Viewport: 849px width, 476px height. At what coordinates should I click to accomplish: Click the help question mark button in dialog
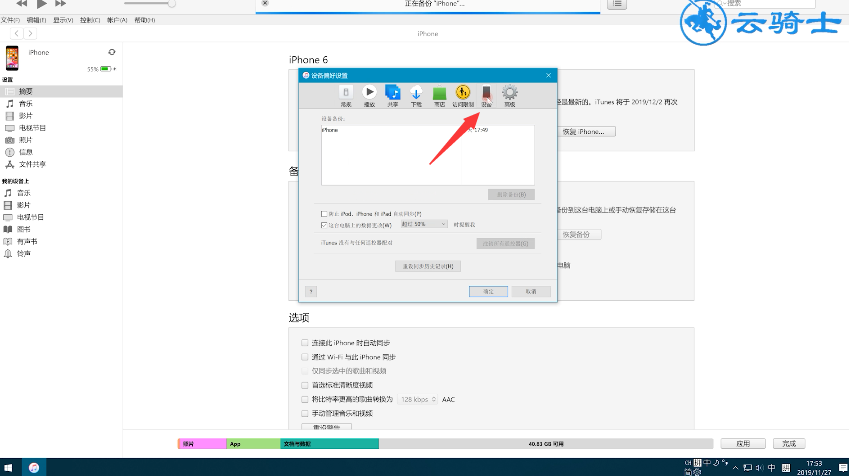coord(311,291)
